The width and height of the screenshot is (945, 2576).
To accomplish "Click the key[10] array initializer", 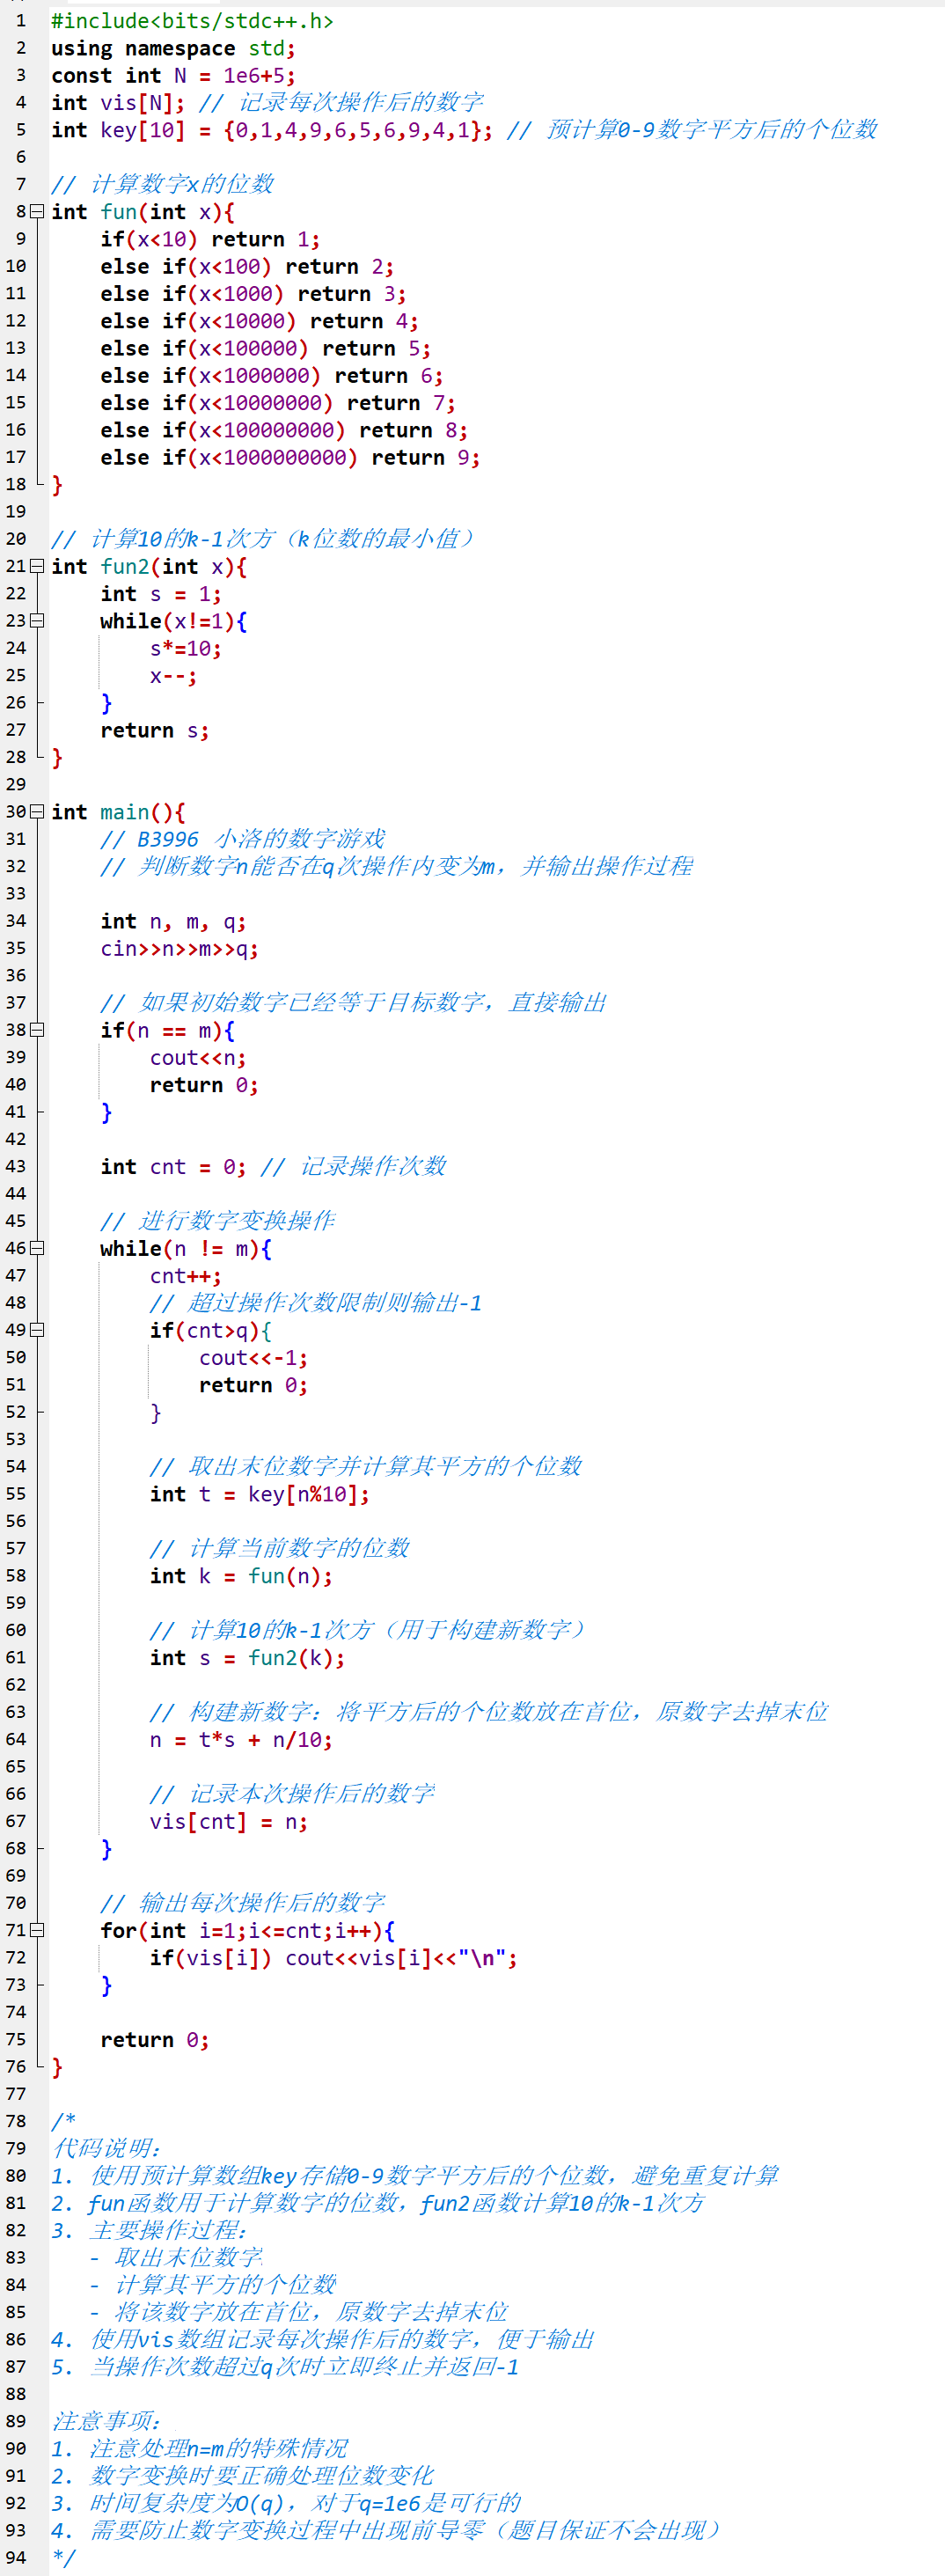I will pyautogui.click(x=359, y=130).
